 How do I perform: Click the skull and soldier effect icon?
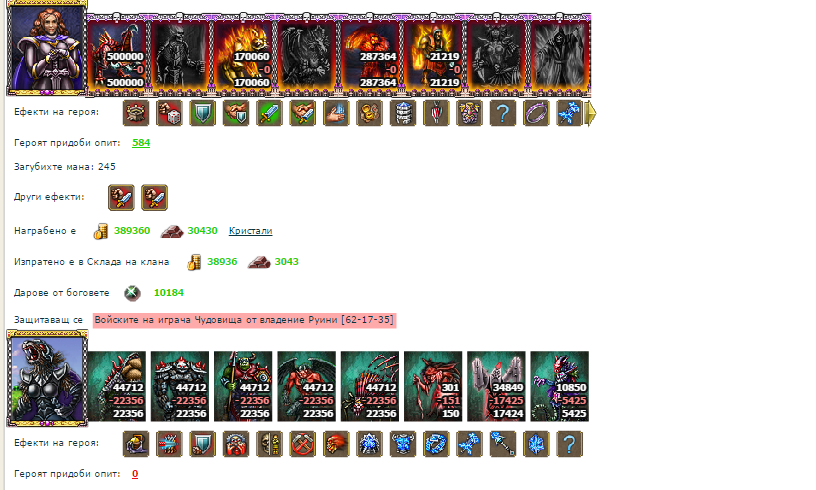[x=269, y=444]
